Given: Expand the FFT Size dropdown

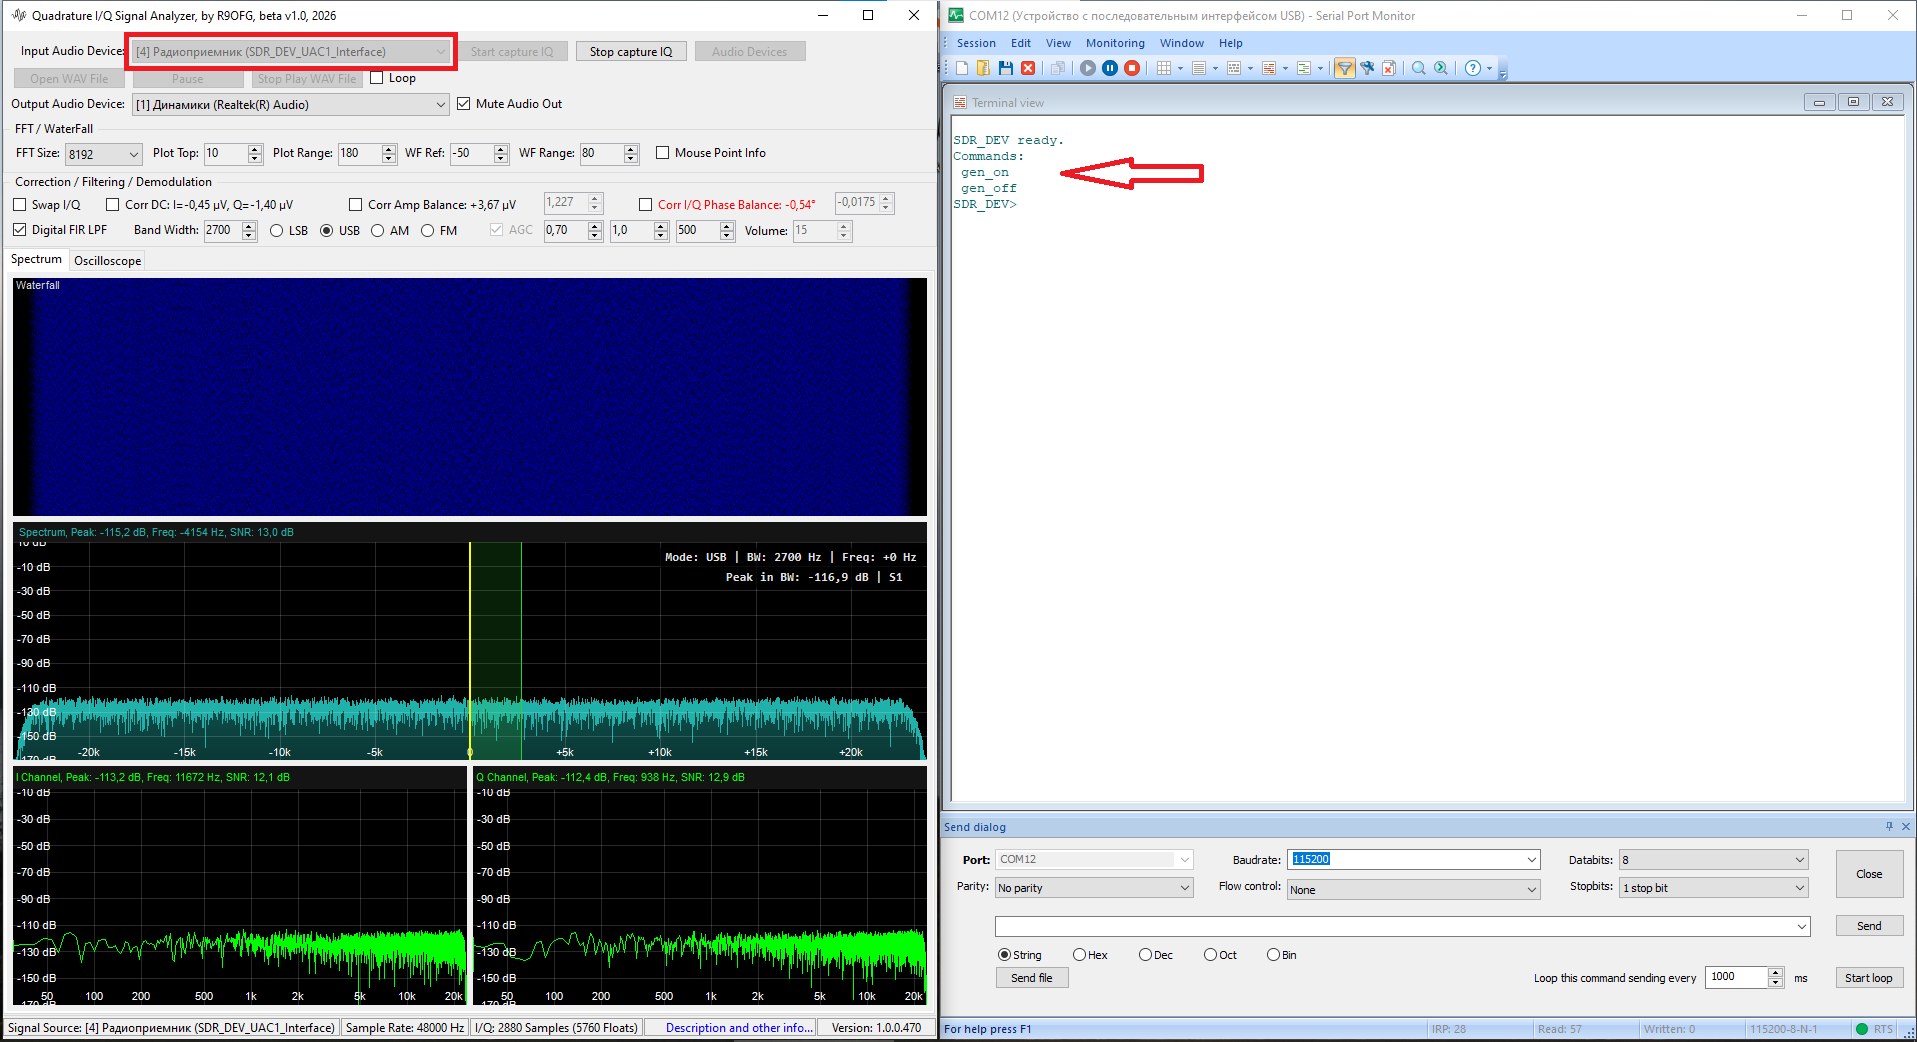Looking at the screenshot, I should click(133, 154).
